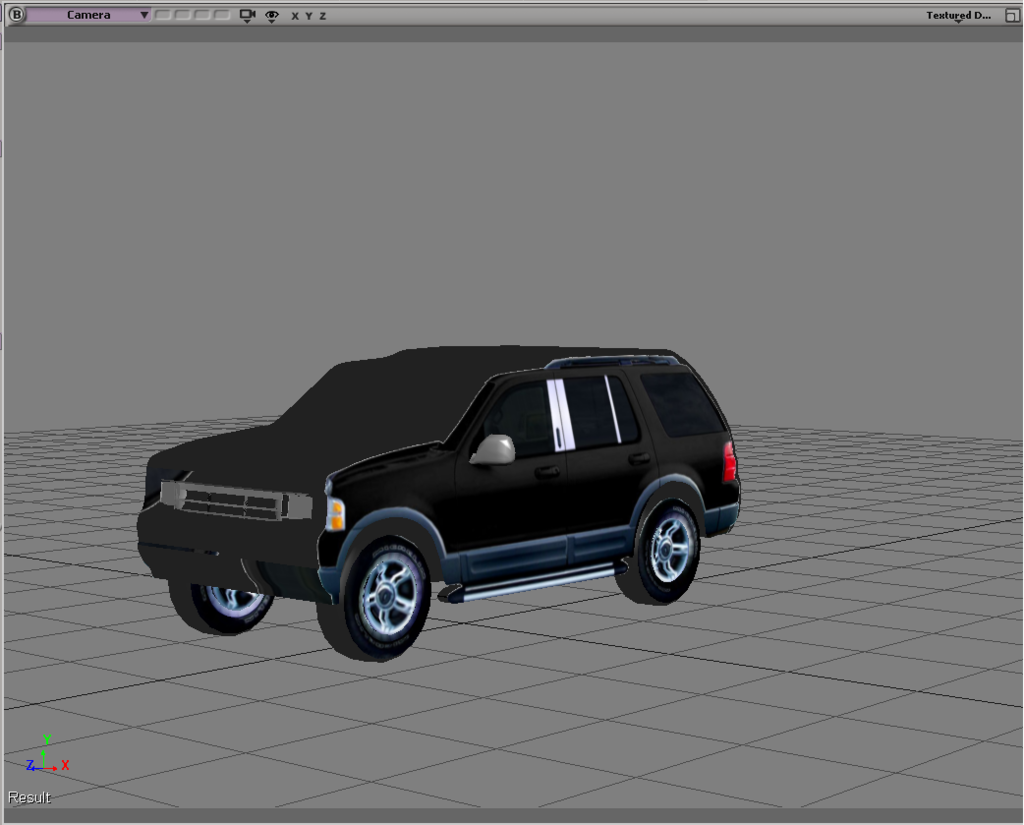Switch viewport to X axis view
The image size is (1024, 825).
295,16
